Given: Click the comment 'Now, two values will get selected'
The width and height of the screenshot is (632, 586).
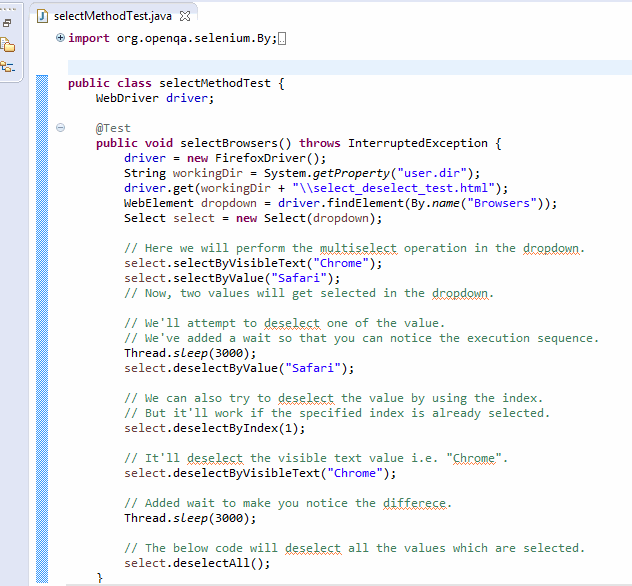Looking at the screenshot, I should coord(309,293).
